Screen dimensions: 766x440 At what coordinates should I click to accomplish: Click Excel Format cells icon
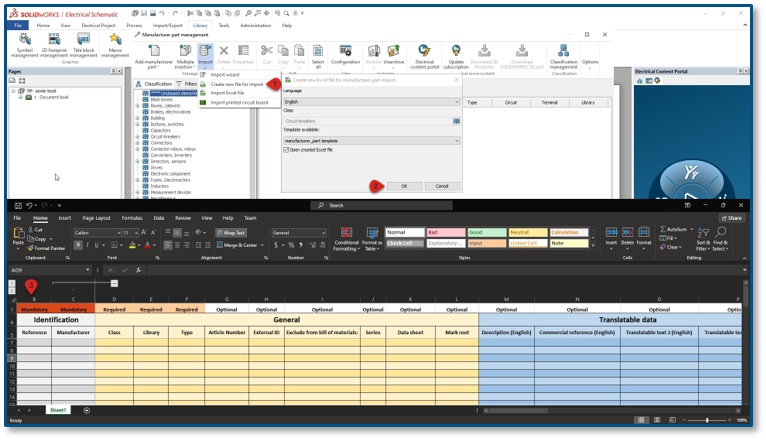pyautogui.click(x=644, y=238)
